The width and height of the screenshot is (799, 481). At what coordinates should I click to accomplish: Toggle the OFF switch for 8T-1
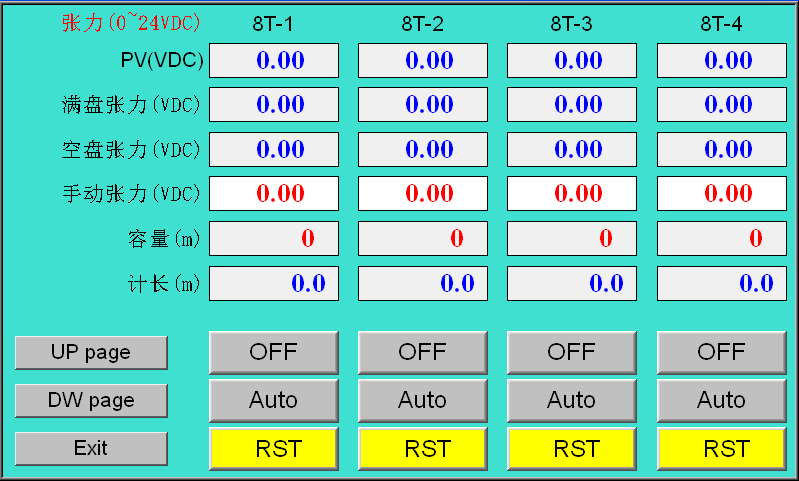click(273, 352)
